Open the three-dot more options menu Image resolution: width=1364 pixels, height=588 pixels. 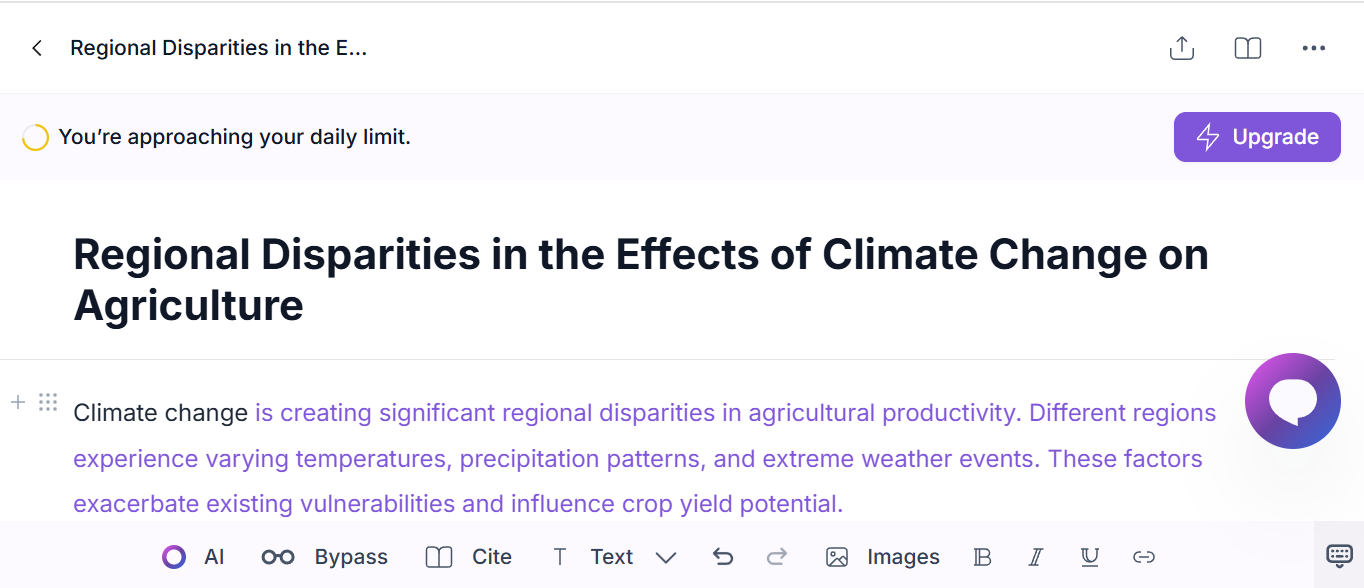pyautogui.click(x=1314, y=48)
